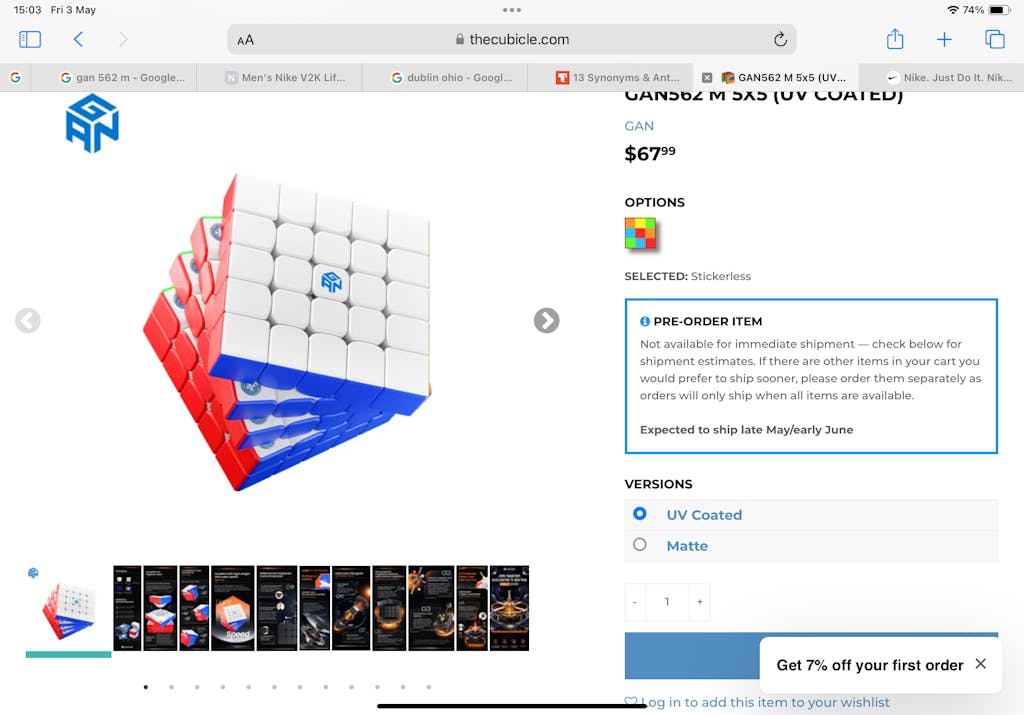This screenshot has height=715, width=1024.
Task: Choose the Stickerless color swatch
Action: (x=641, y=233)
